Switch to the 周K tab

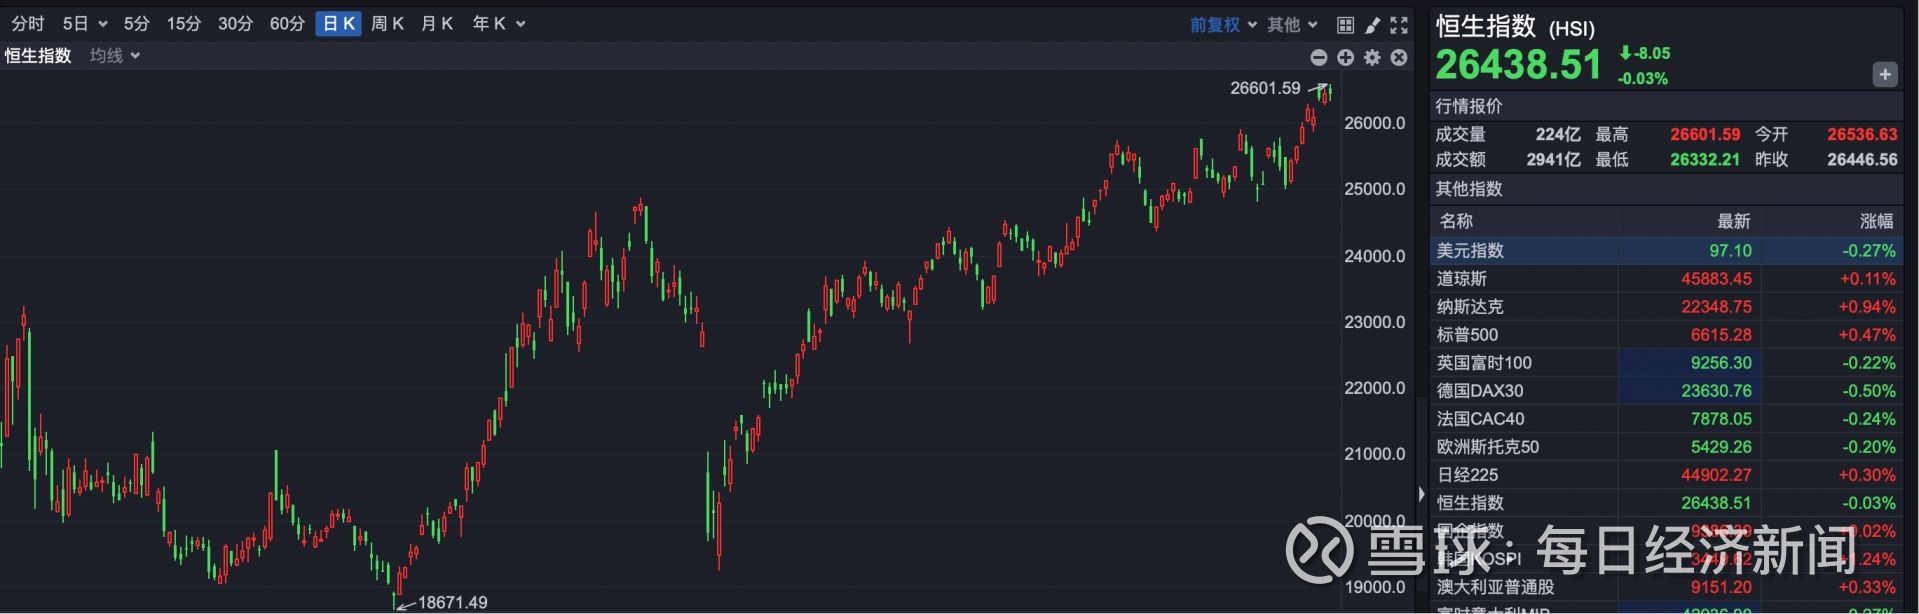click(387, 24)
